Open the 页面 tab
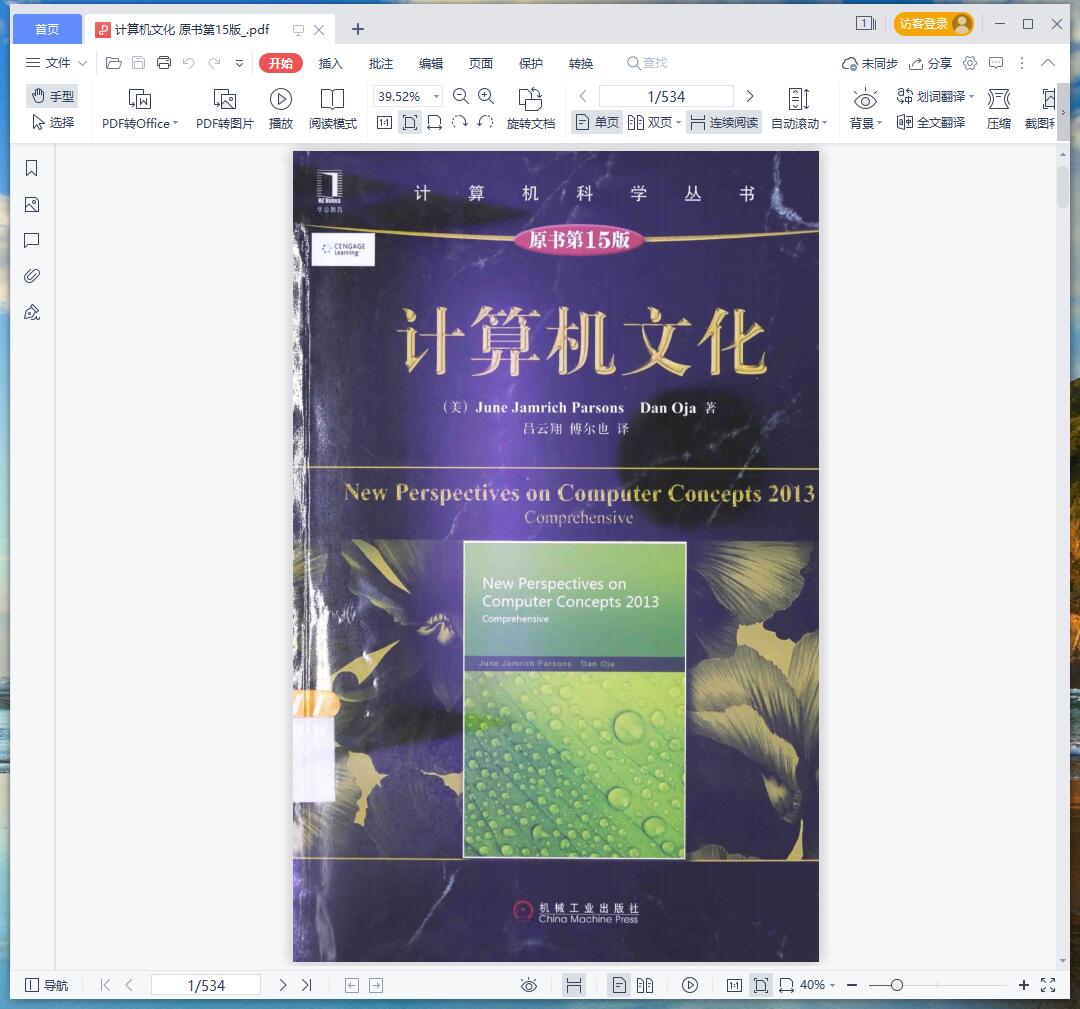 point(481,63)
